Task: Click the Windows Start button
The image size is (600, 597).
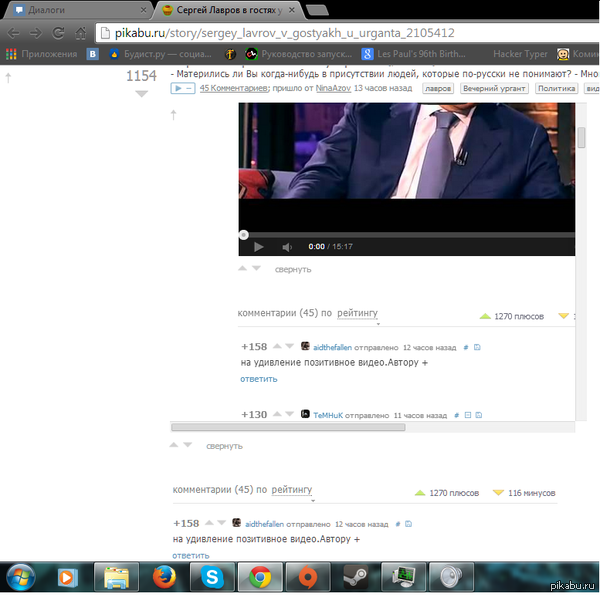Action: (x=22, y=577)
